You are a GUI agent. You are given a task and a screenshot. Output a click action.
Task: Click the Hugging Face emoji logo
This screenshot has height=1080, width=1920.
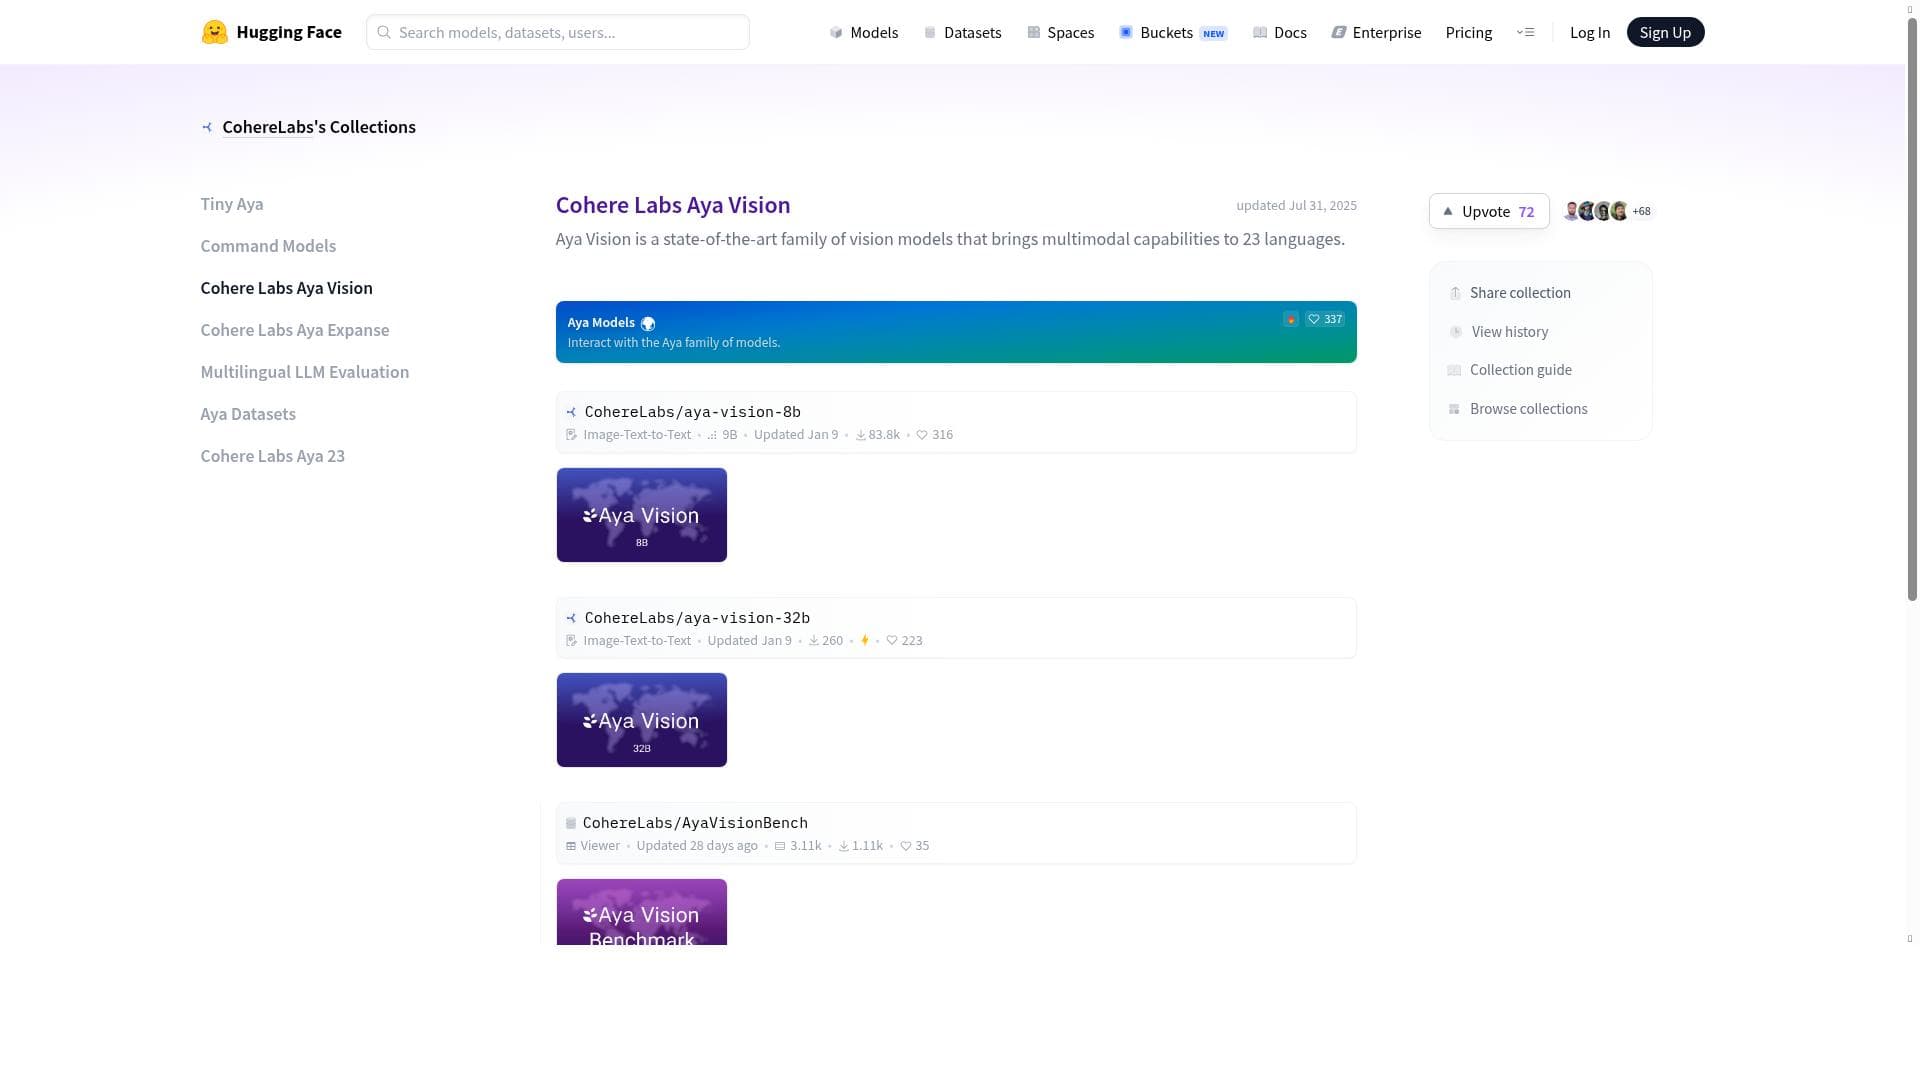tap(214, 32)
